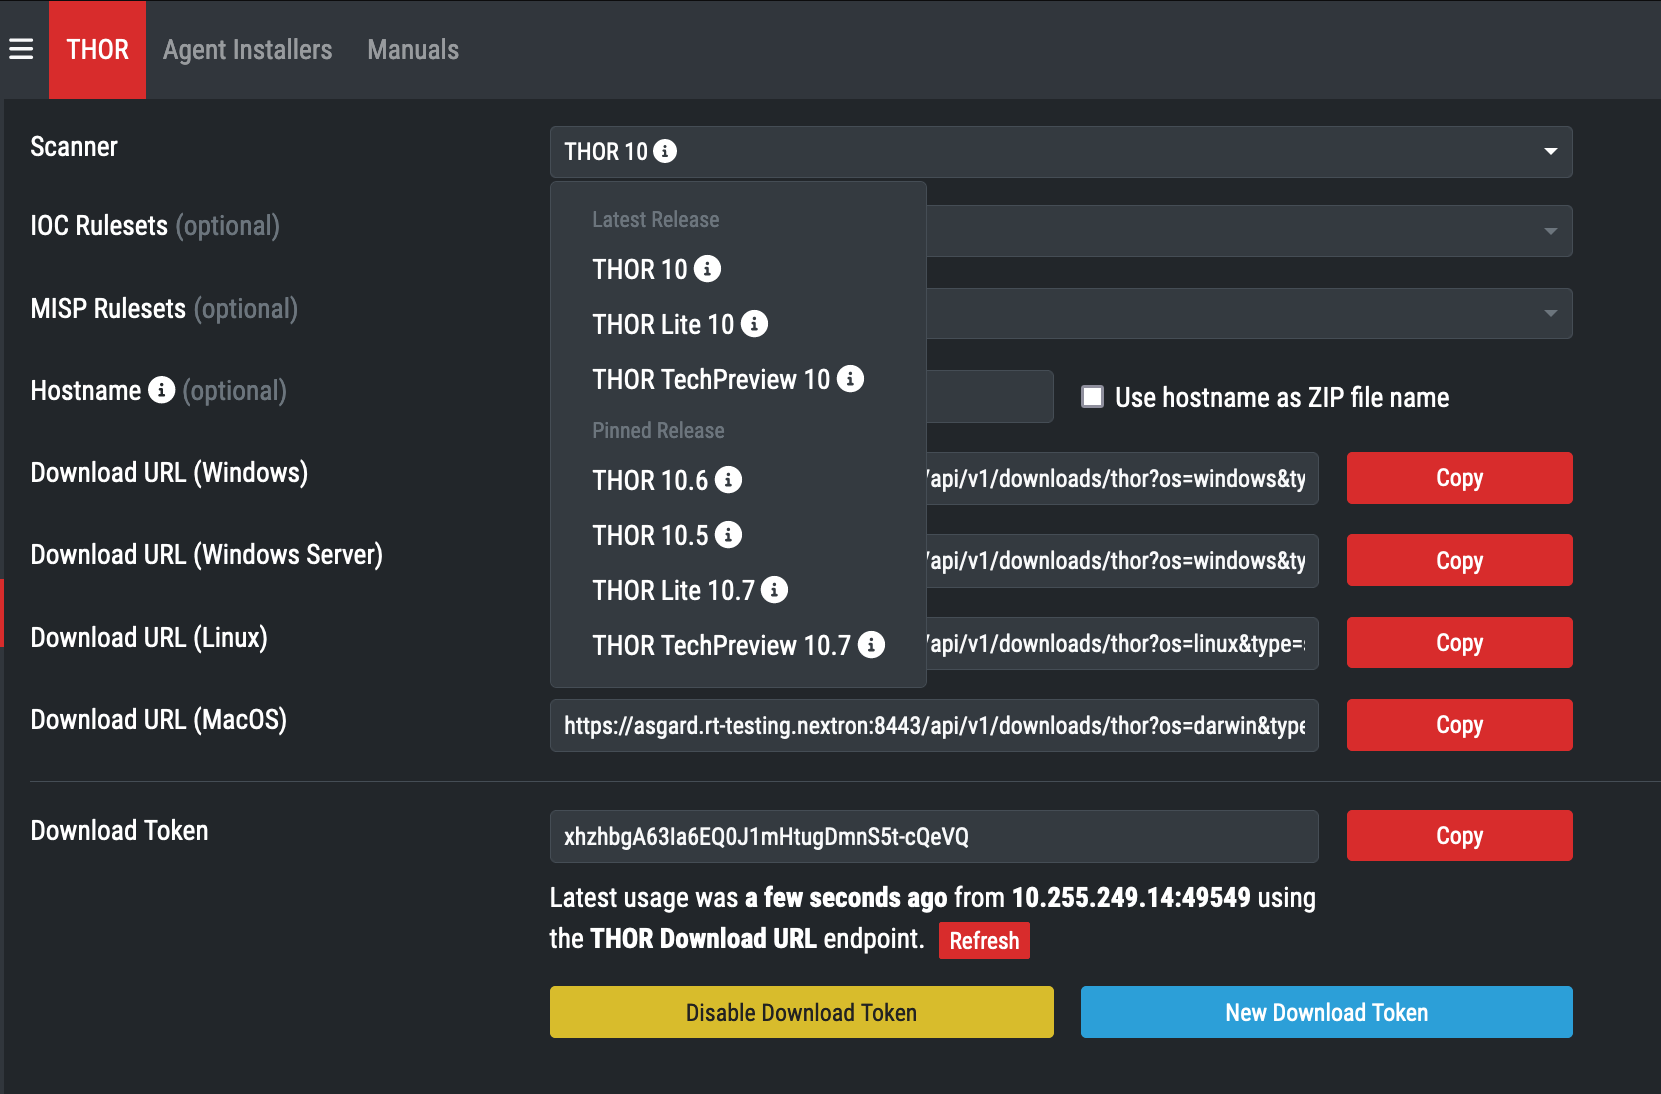This screenshot has height=1094, width=1661.
Task: Click the Disable Download Token button
Action: [801, 1012]
